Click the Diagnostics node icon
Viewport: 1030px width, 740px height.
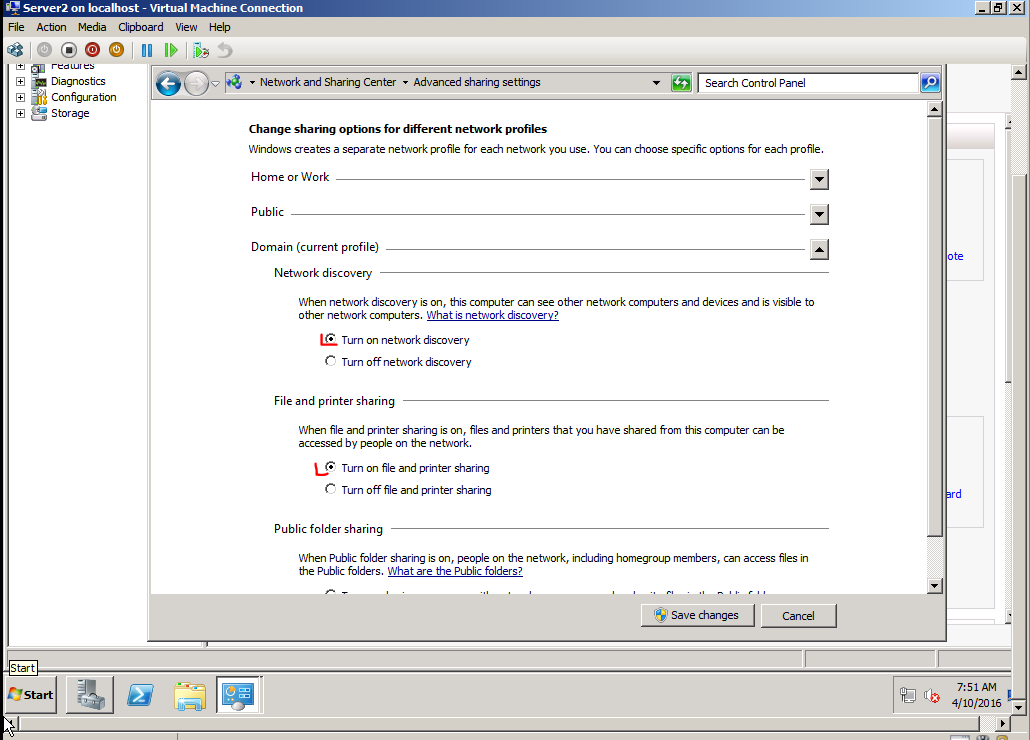pos(40,81)
